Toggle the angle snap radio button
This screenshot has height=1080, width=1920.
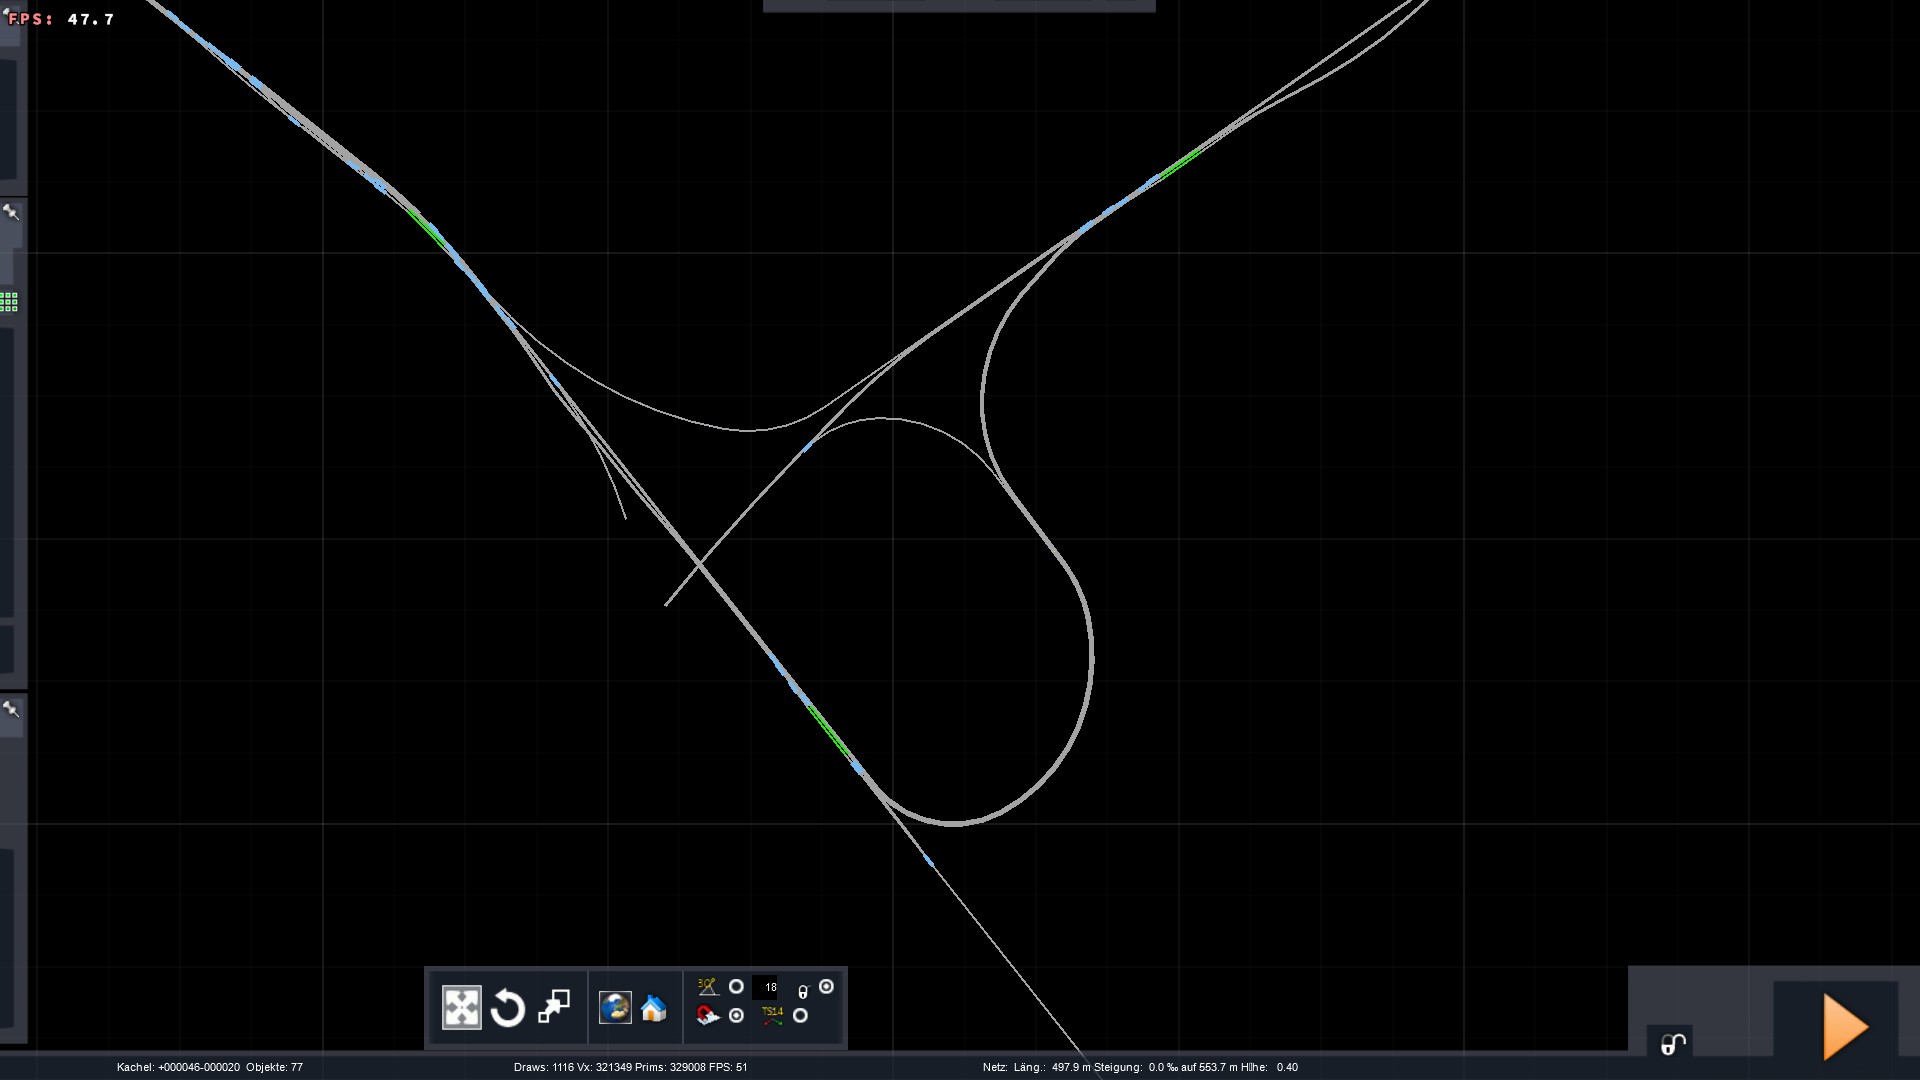(736, 987)
